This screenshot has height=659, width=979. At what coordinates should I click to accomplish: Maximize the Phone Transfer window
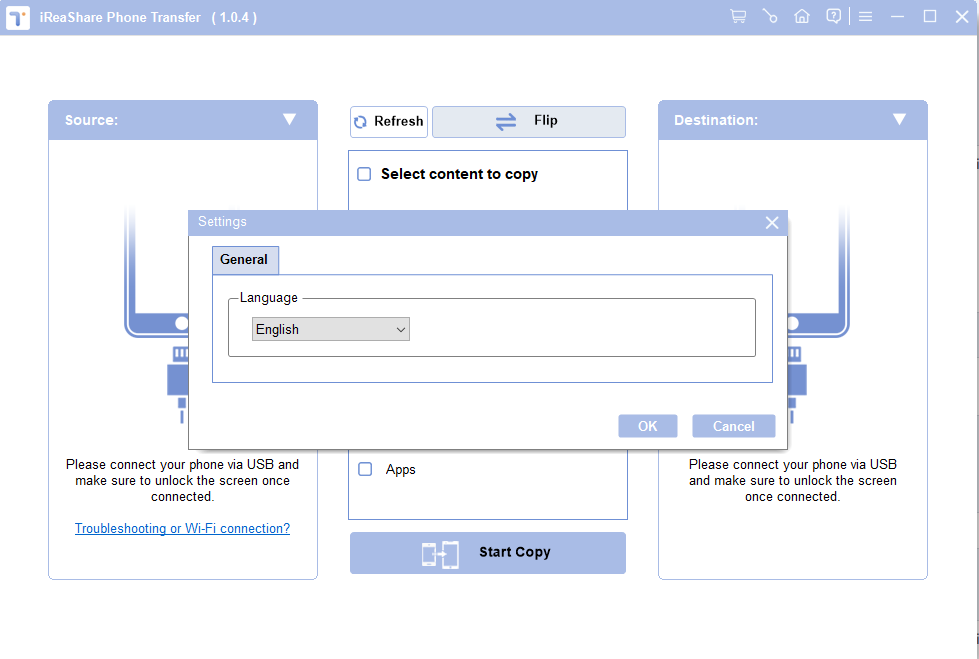(930, 17)
